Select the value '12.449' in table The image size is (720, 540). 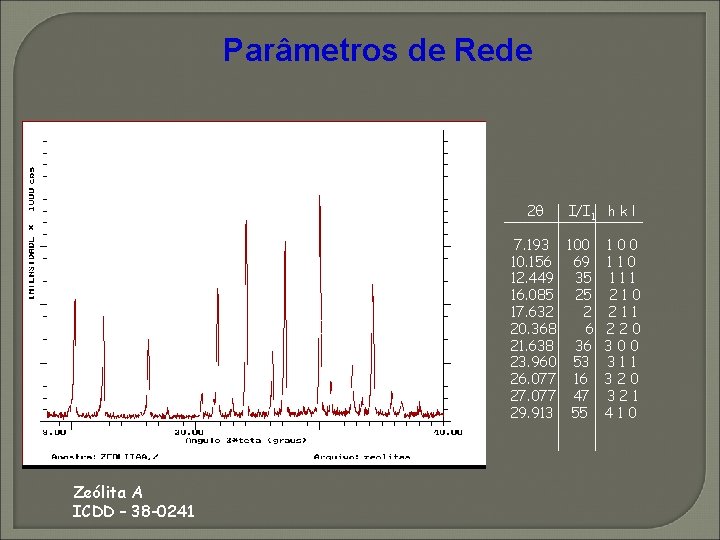[532, 278]
